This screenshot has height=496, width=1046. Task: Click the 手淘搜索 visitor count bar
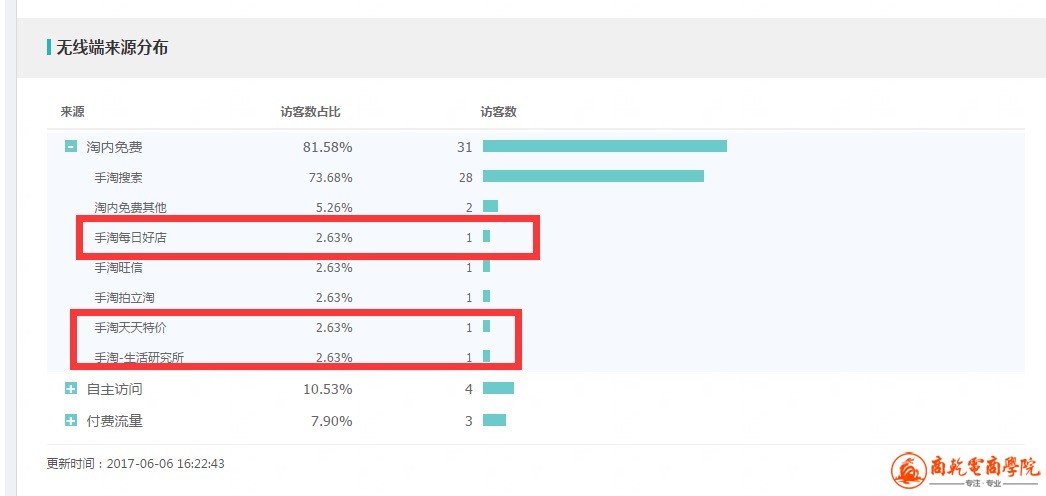click(593, 176)
